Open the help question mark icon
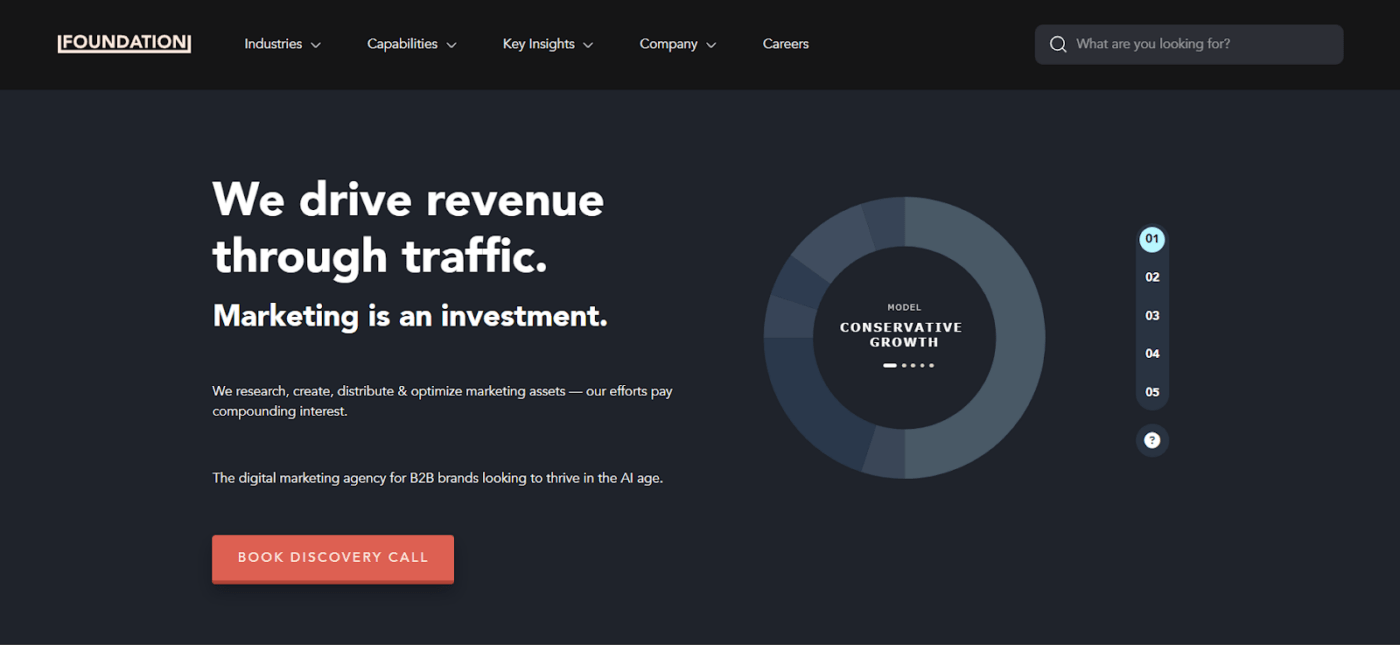This screenshot has height=645, width=1400. (1152, 440)
